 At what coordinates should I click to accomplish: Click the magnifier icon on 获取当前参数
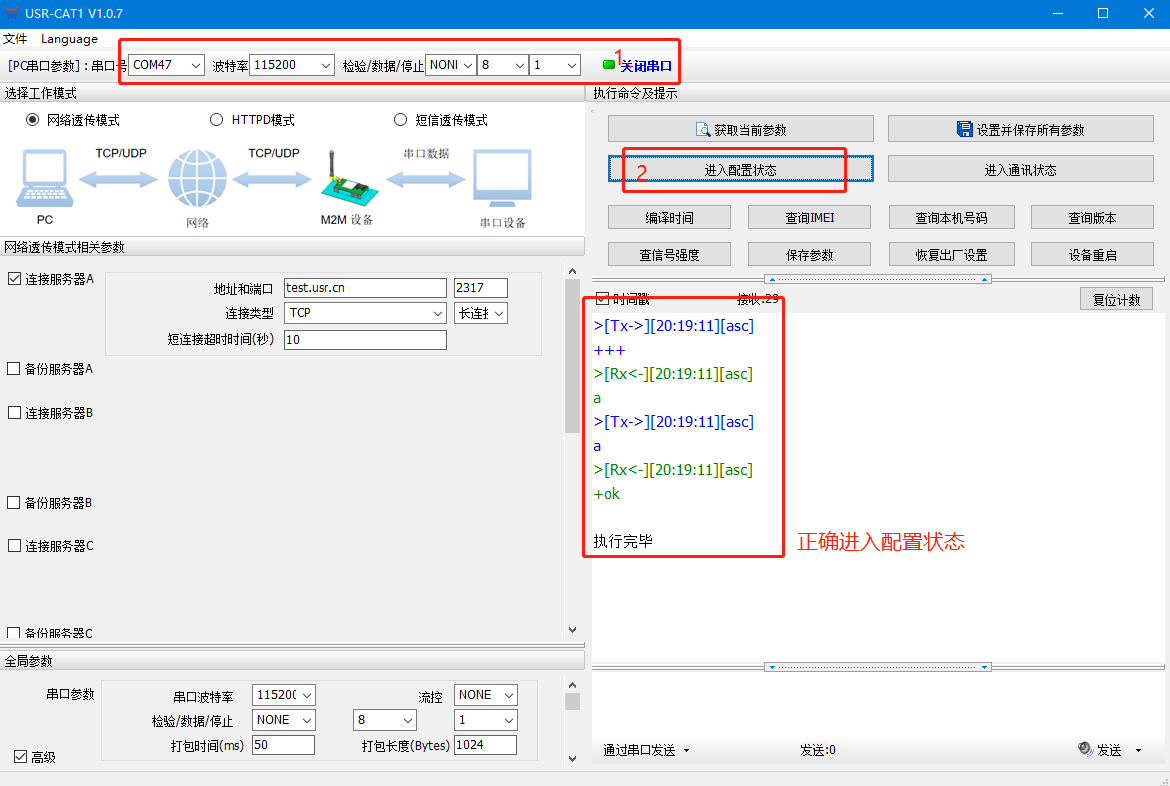click(x=703, y=129)
